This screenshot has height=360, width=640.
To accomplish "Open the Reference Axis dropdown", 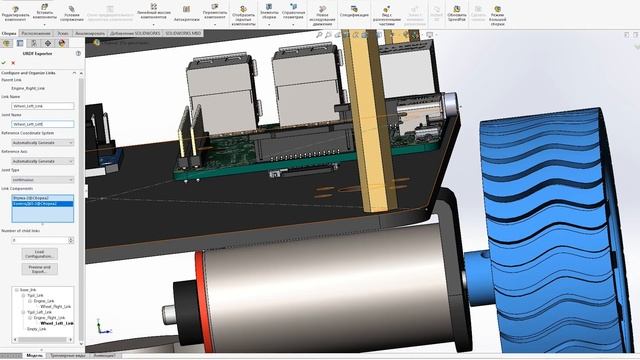I will pos(42,161).
